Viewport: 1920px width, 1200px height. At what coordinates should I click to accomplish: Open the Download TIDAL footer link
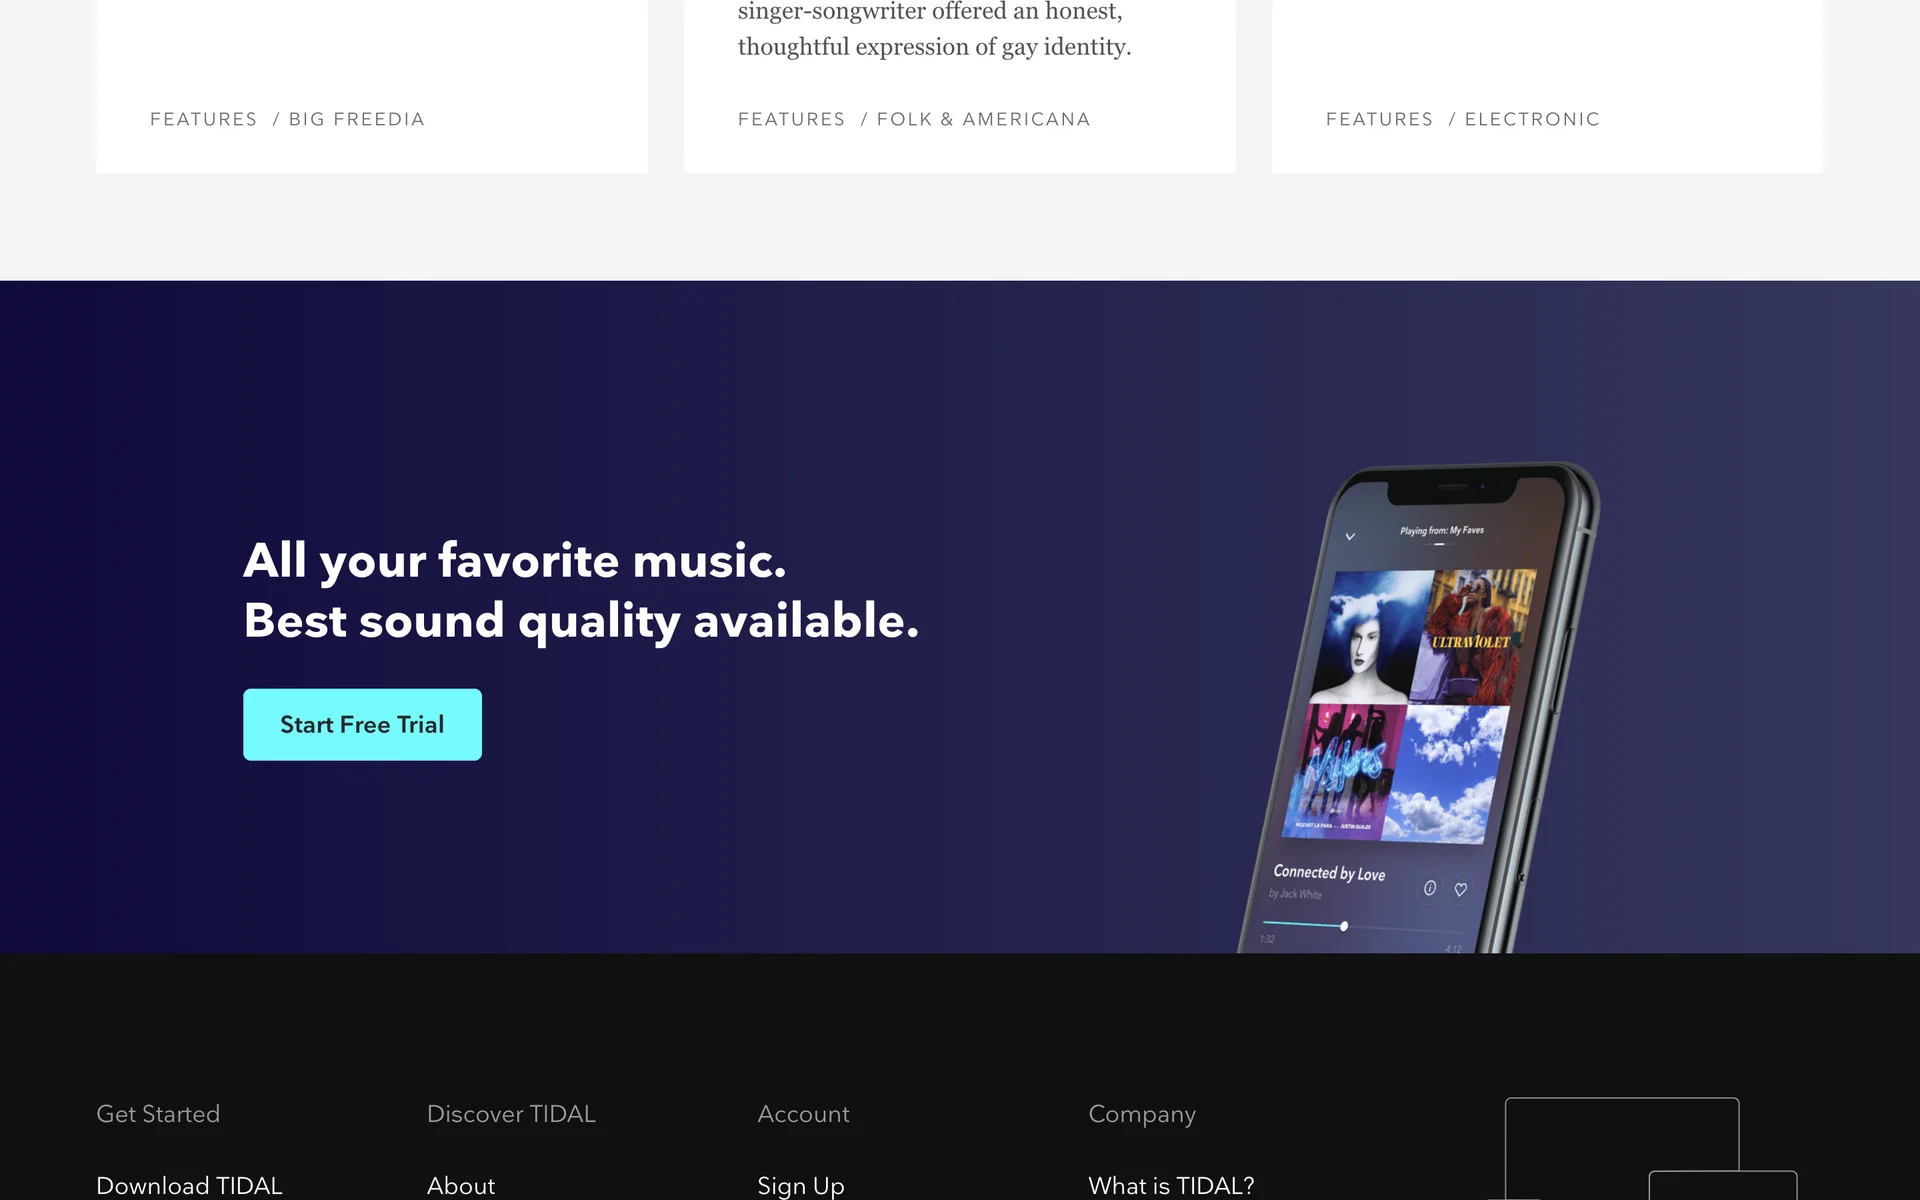(x=189, y=1185)
